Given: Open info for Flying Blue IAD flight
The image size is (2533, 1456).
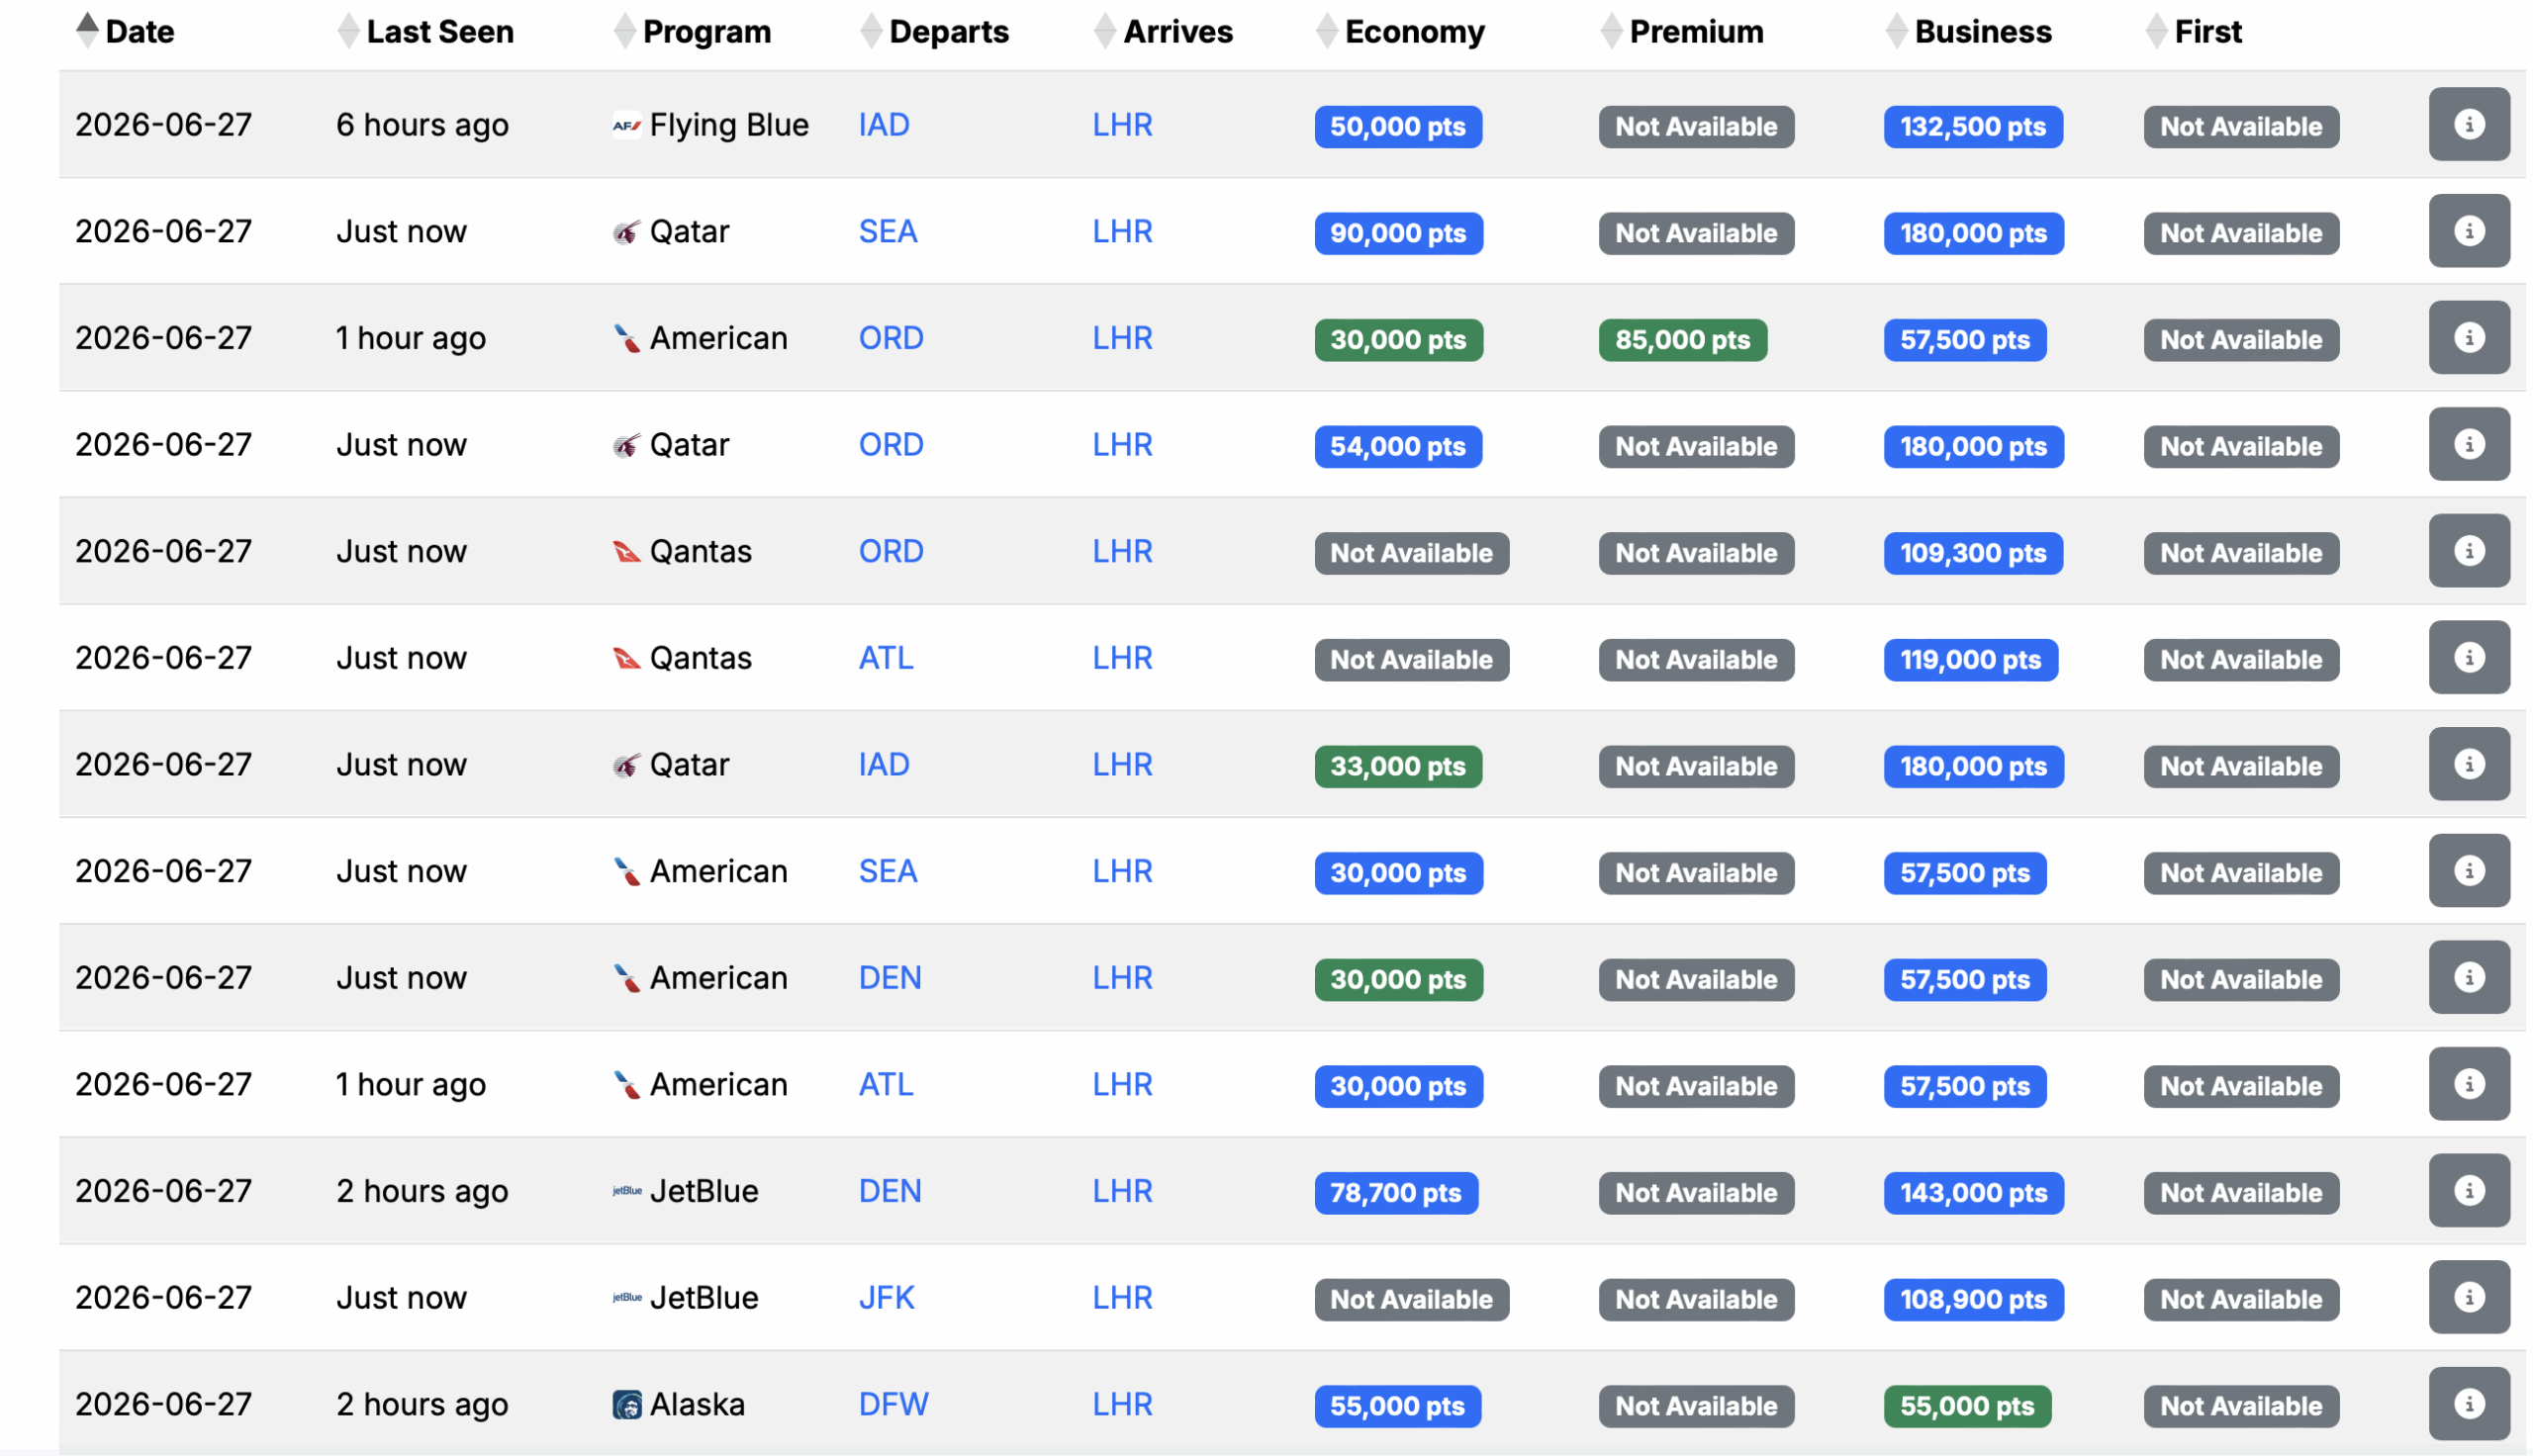Looking at the screenshot, I should (2467, 125).
